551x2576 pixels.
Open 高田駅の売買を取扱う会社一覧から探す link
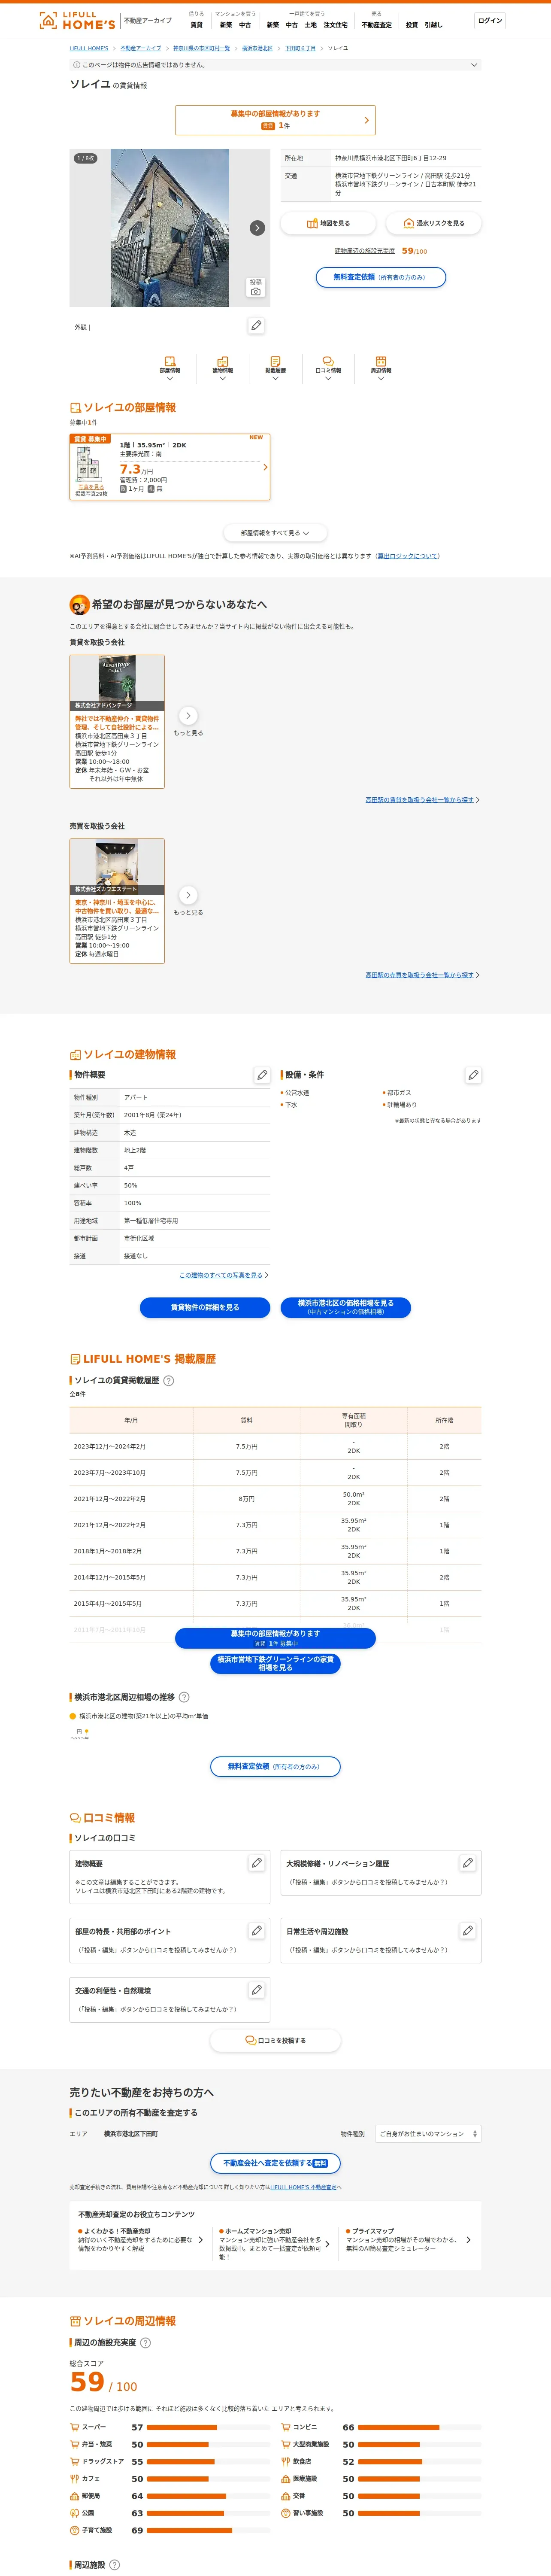pyautogui.click(x=421, y=975)
